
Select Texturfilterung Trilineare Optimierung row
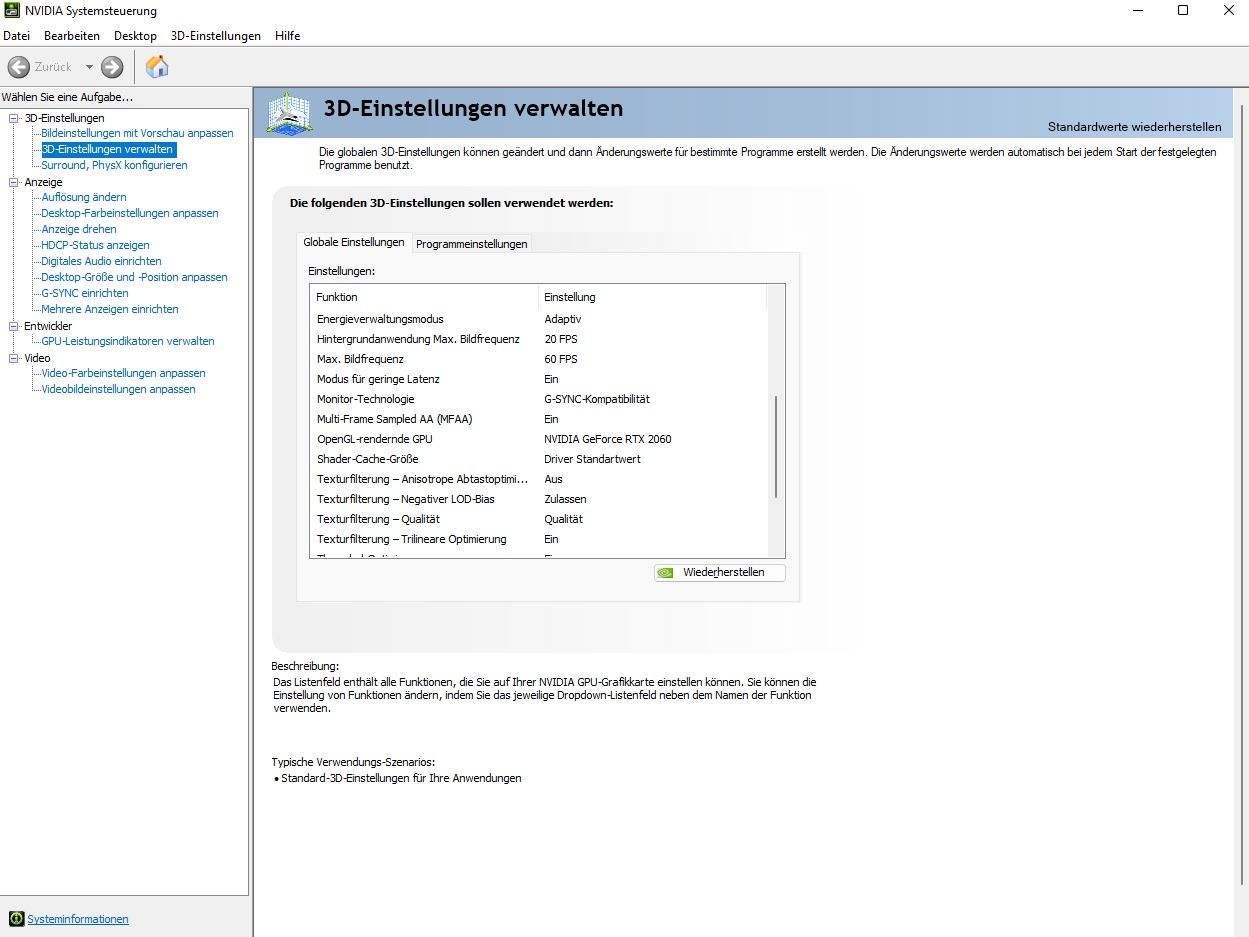click(x=538, y=539)
